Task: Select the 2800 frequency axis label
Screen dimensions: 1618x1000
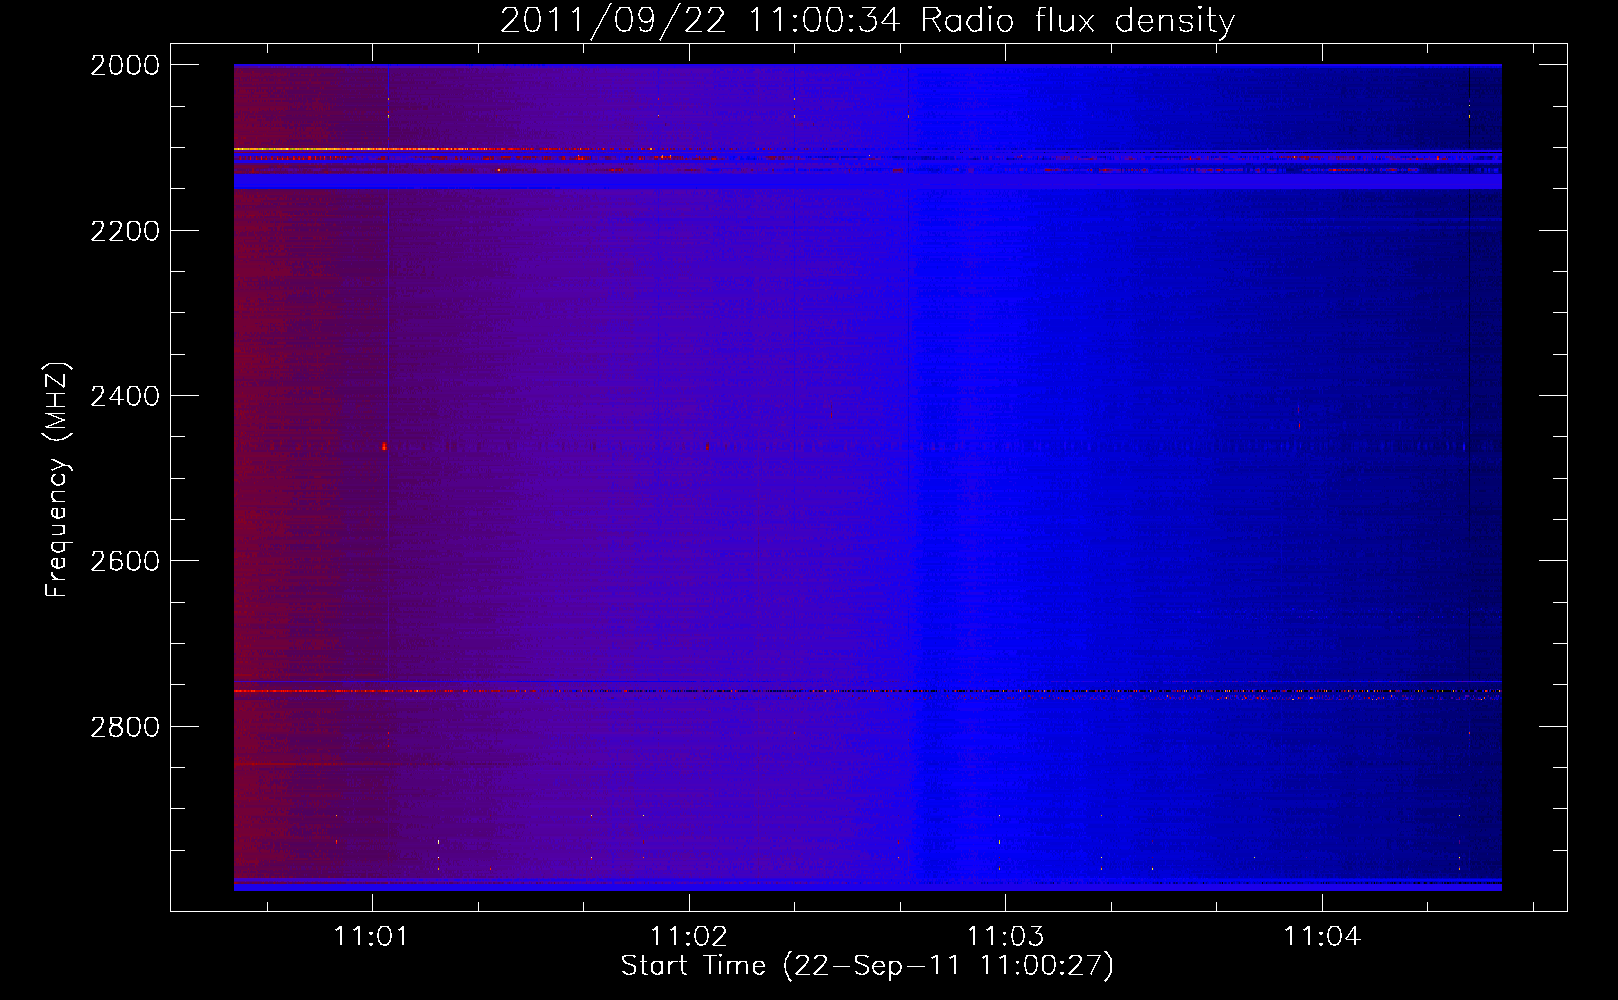Action: (x=124, y=726)
